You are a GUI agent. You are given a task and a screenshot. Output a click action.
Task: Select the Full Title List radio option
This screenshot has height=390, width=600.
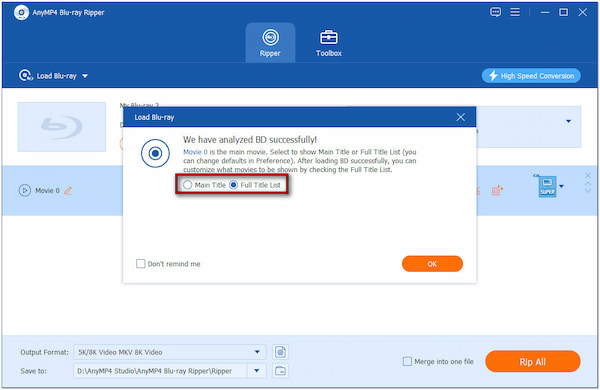233,185
